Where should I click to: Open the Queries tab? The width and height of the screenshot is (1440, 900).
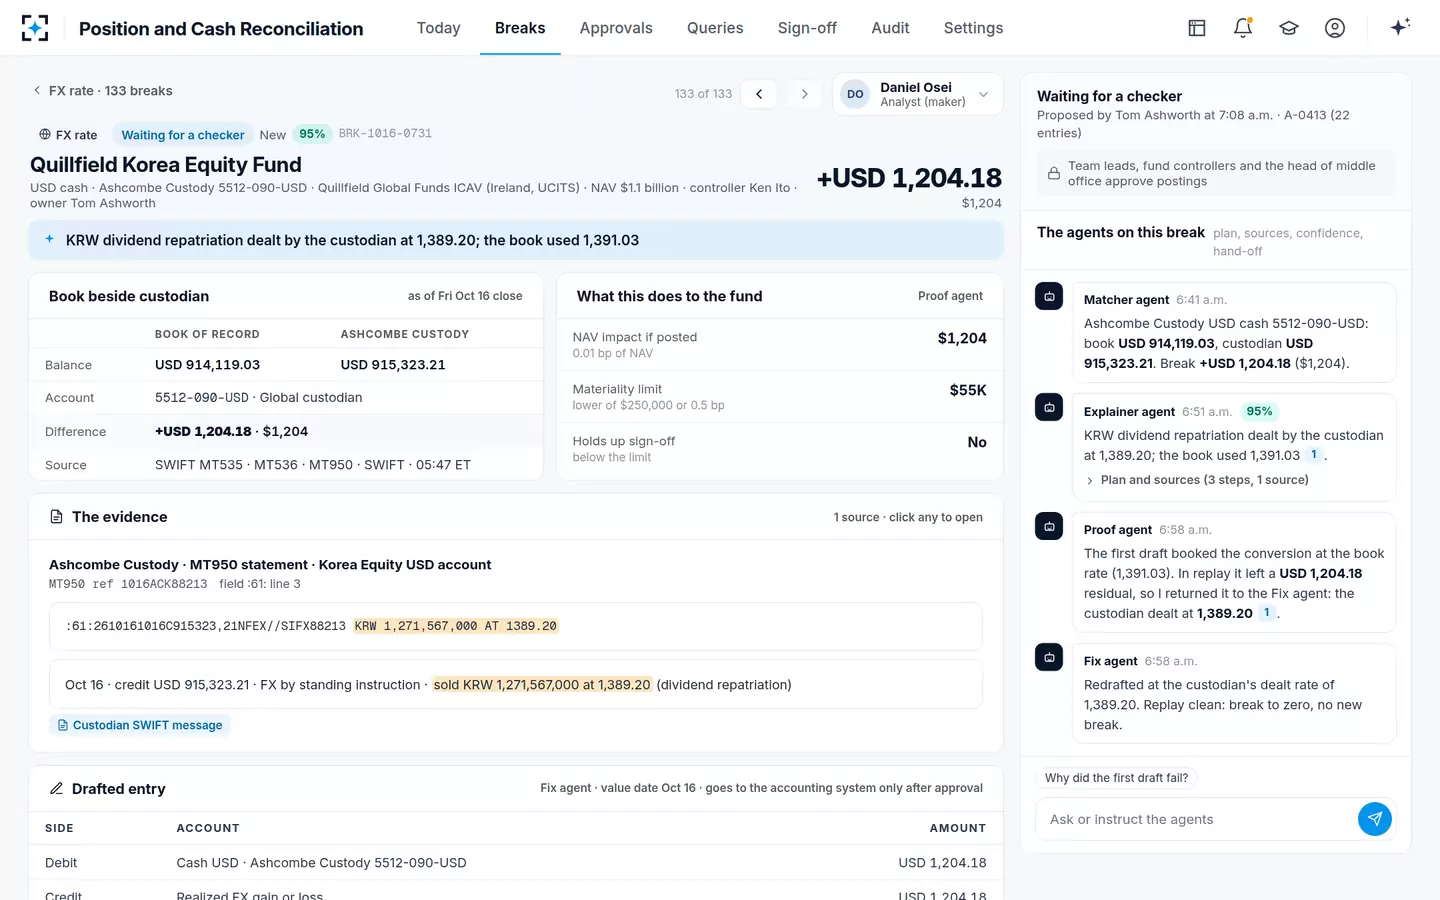coord(715,28)
